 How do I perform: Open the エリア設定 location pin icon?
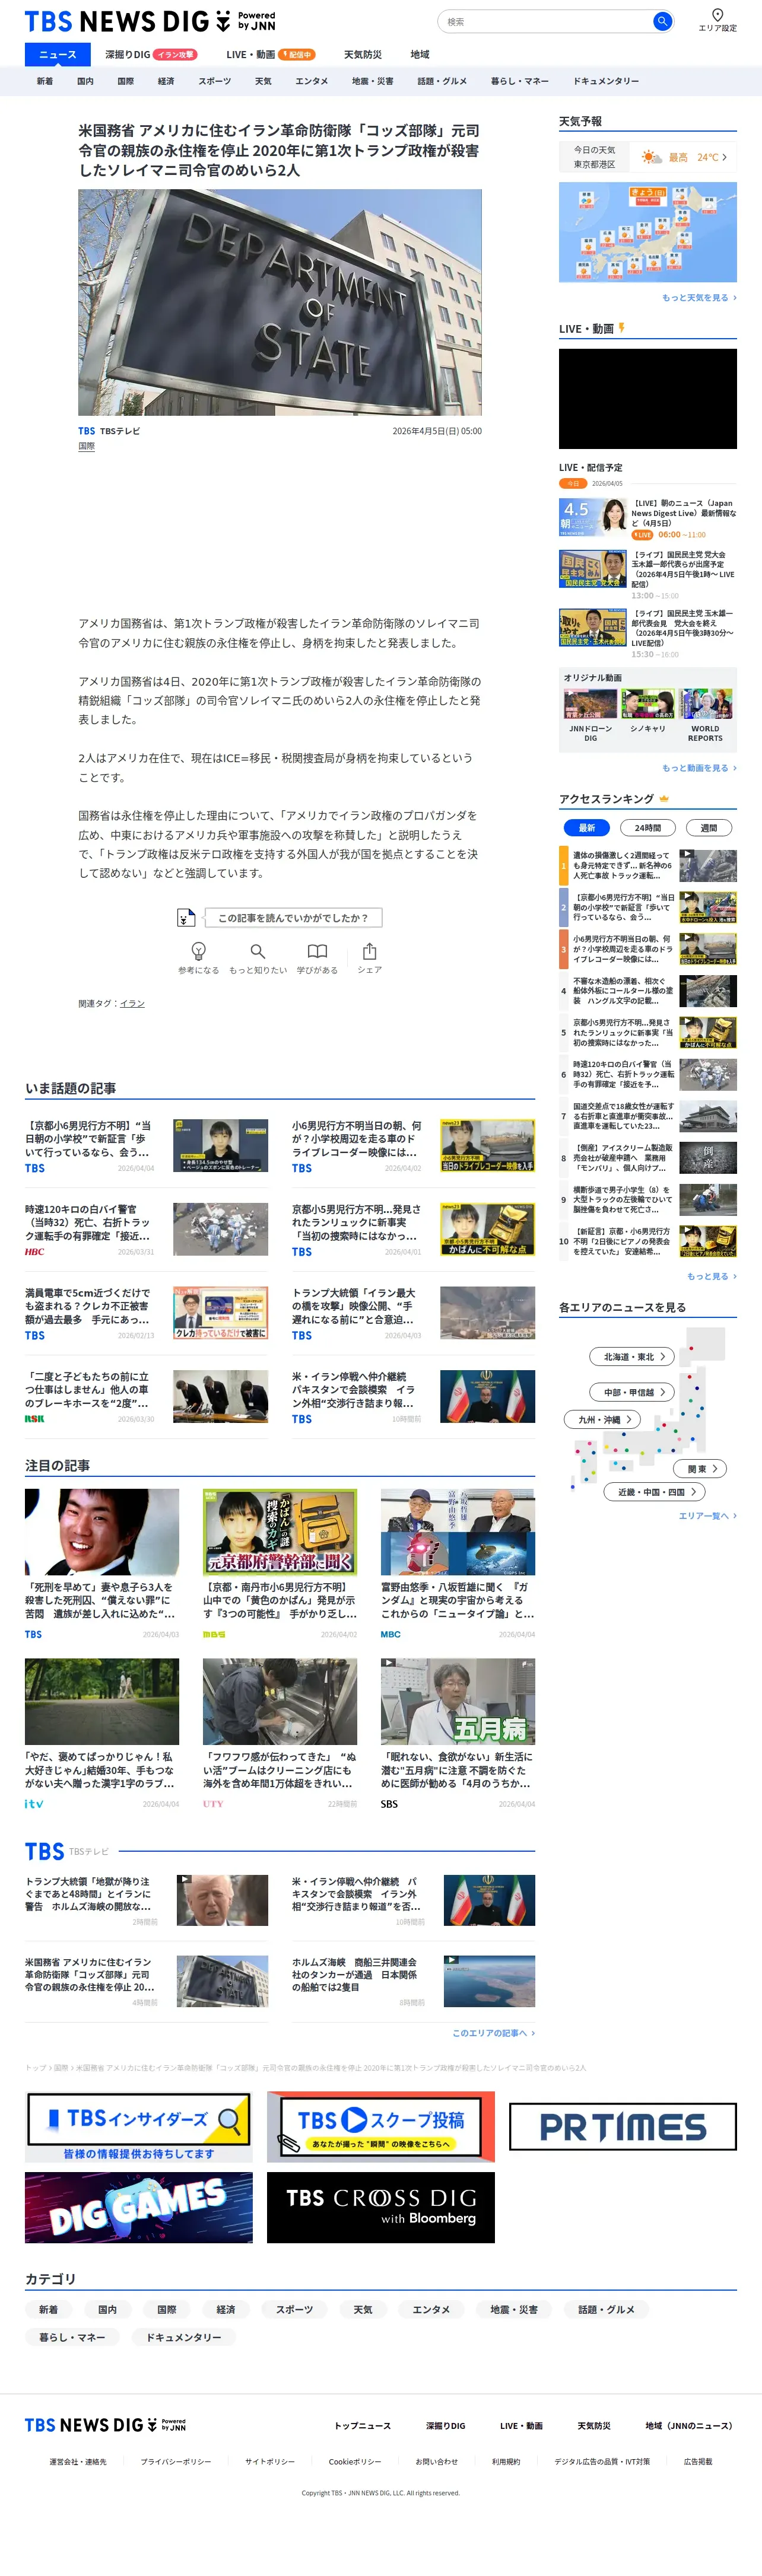tap(717, 15)
